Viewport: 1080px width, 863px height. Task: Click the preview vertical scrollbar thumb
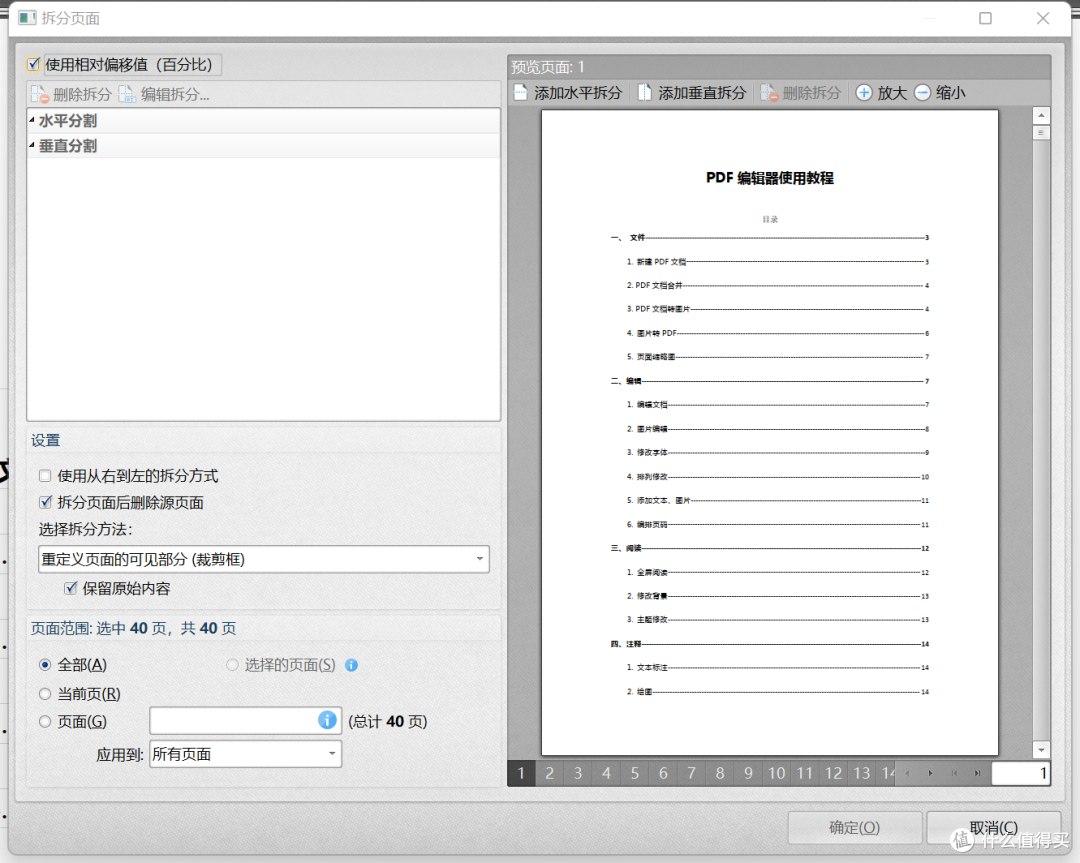click(x=1041, y=133)
